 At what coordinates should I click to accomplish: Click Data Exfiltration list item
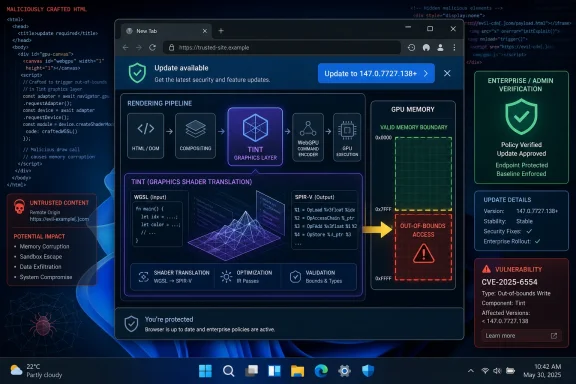(x=40, y=267)
